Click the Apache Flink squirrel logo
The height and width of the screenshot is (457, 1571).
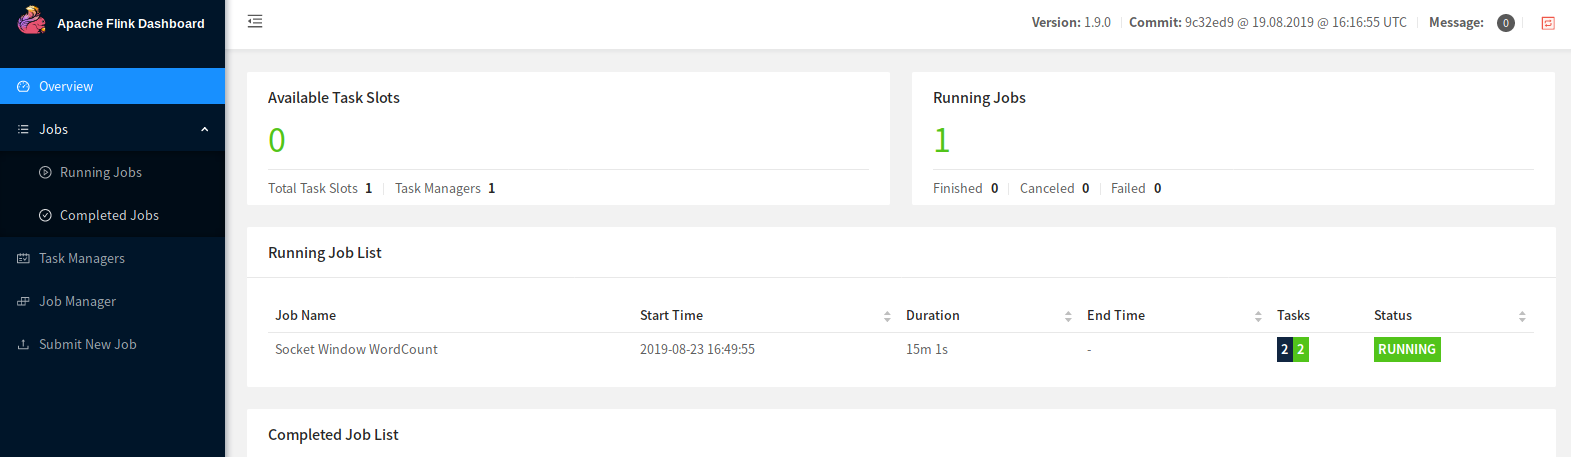tap(32, 20)
